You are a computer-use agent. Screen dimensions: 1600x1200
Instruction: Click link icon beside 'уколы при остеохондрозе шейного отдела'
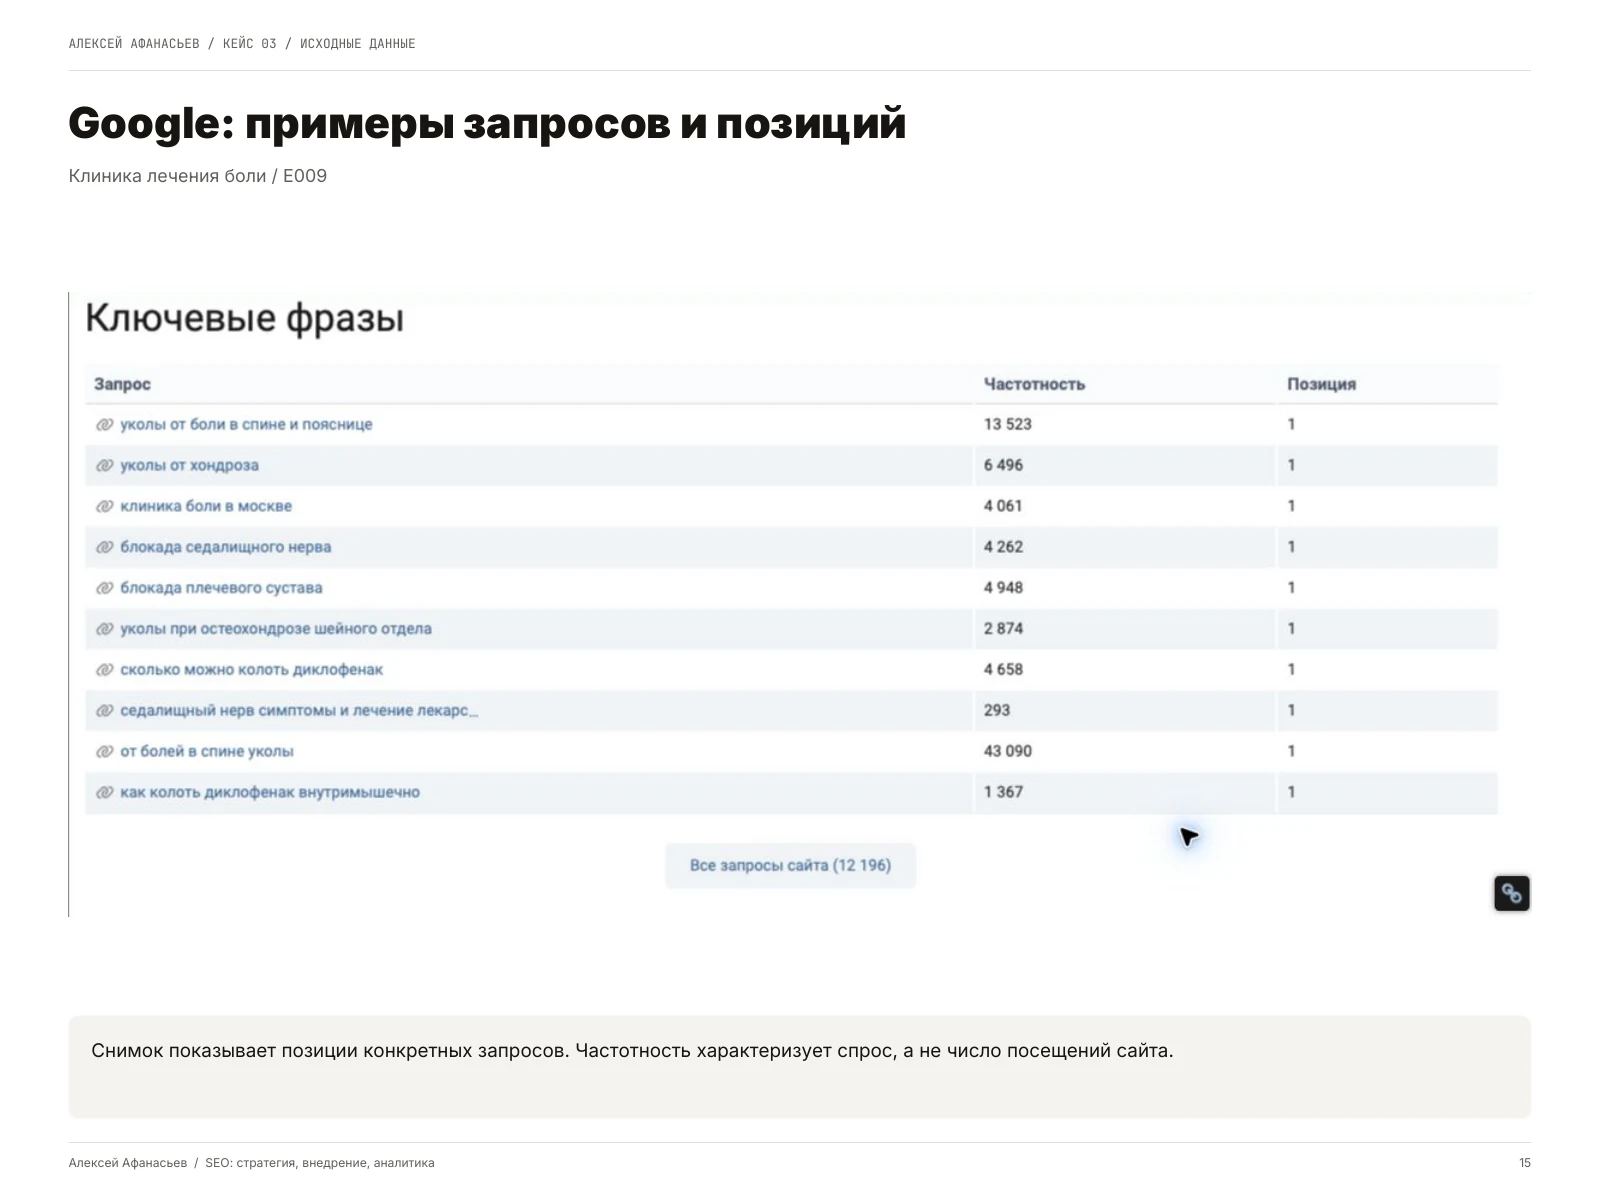click(104, 629)
